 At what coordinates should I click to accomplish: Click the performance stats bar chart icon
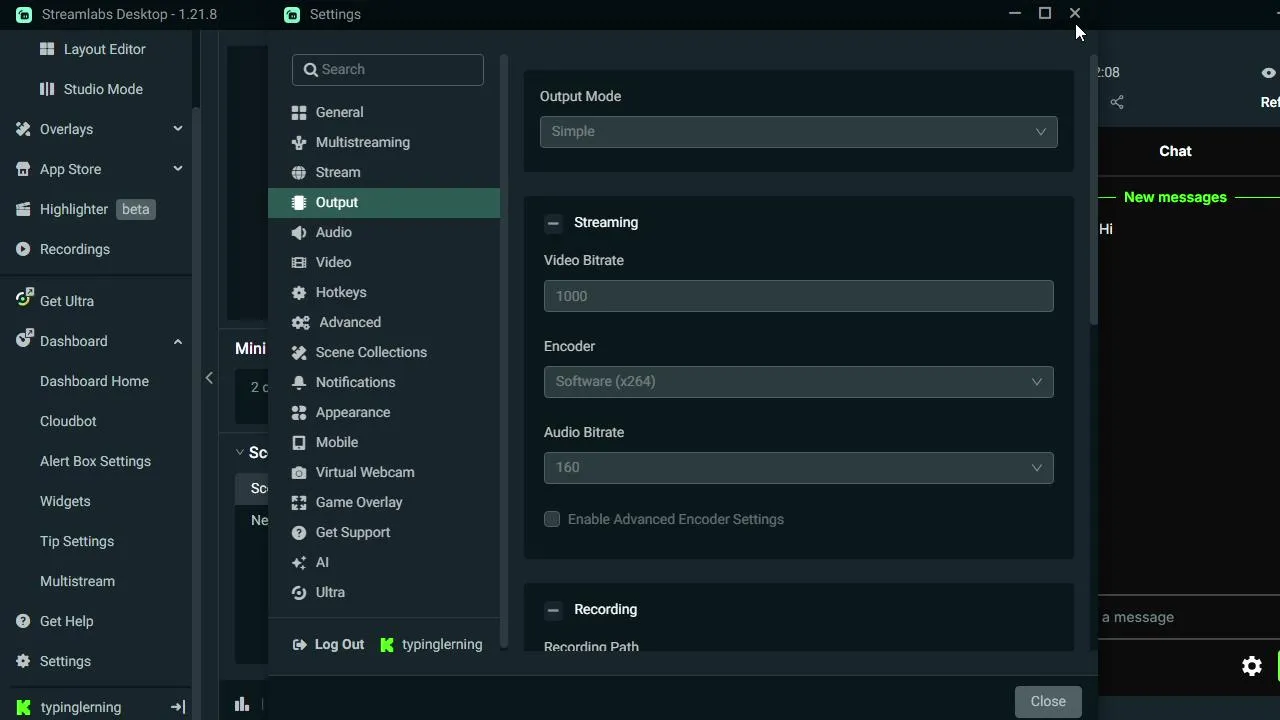click(x=242, y=704)
